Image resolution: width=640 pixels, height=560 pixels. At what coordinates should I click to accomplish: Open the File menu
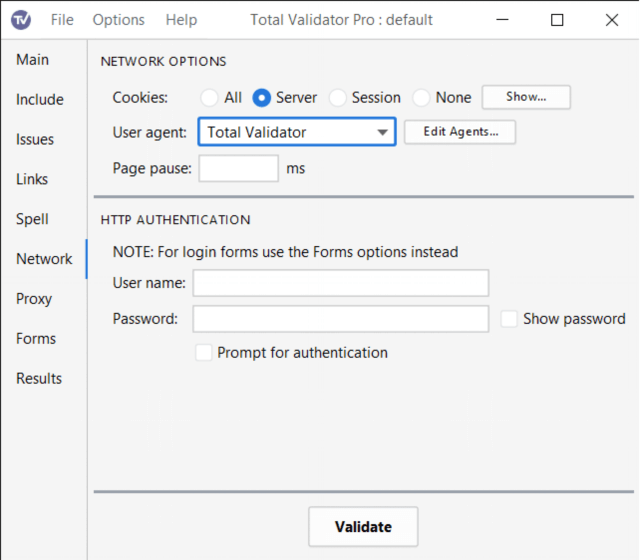tap(62, 20)
